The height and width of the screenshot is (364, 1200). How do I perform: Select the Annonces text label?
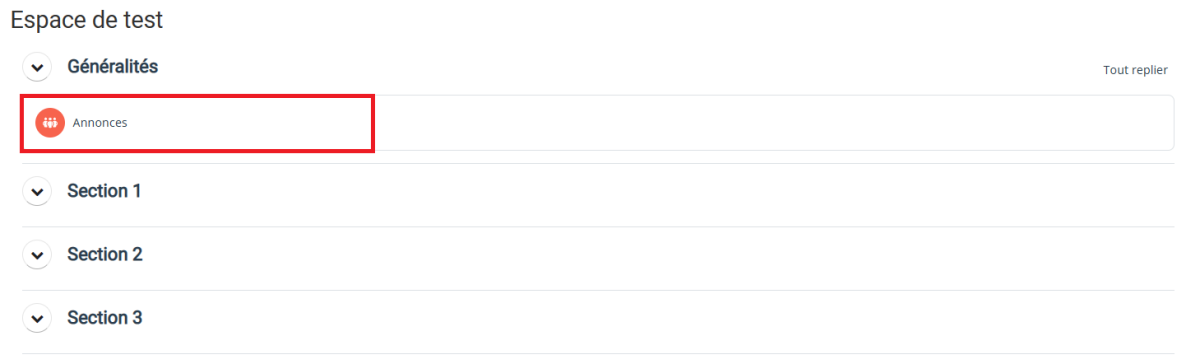click(100, 123)
